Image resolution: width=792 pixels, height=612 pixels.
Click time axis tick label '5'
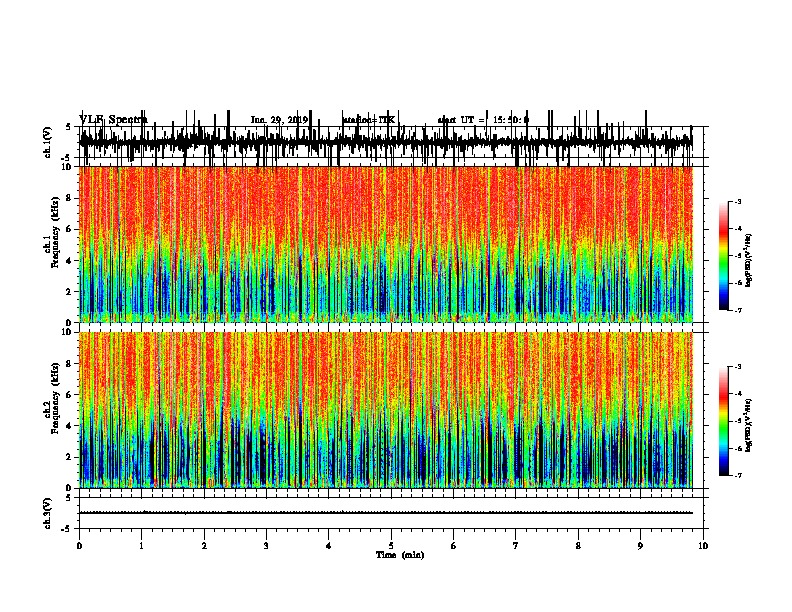tap(391, 546)
